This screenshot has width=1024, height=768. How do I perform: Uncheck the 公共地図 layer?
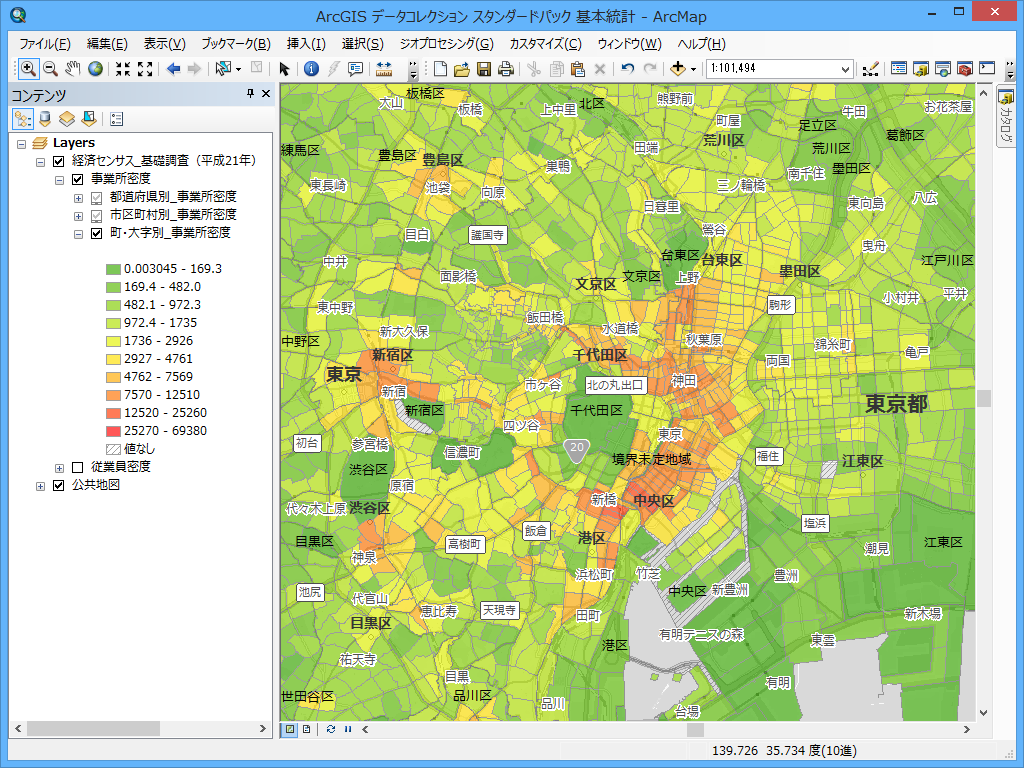tap(58, 486)
